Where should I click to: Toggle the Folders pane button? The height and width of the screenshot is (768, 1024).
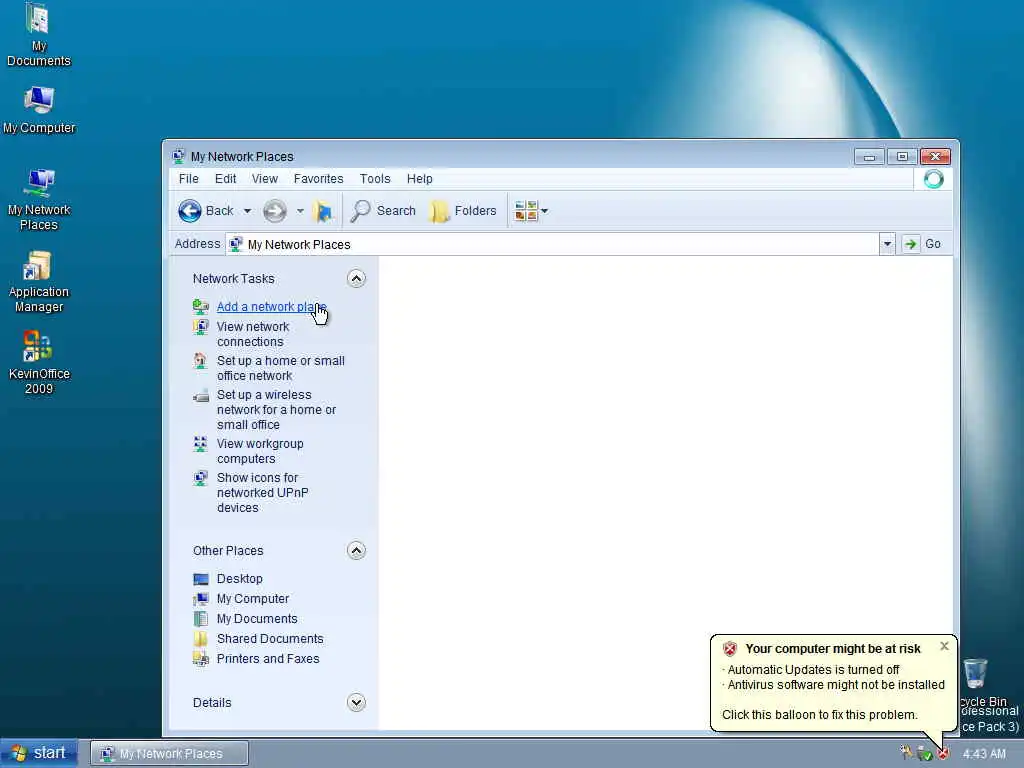click(x=463, y=211)
